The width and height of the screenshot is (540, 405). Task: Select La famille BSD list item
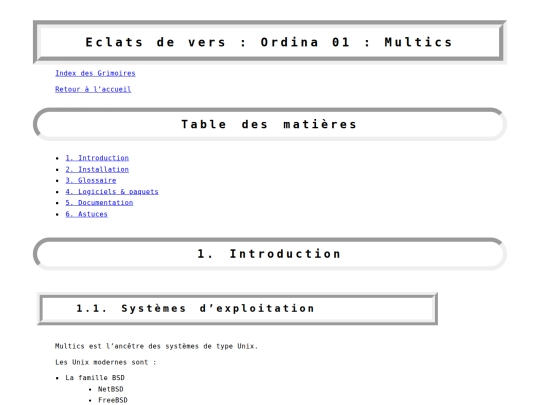coord(95,378)
